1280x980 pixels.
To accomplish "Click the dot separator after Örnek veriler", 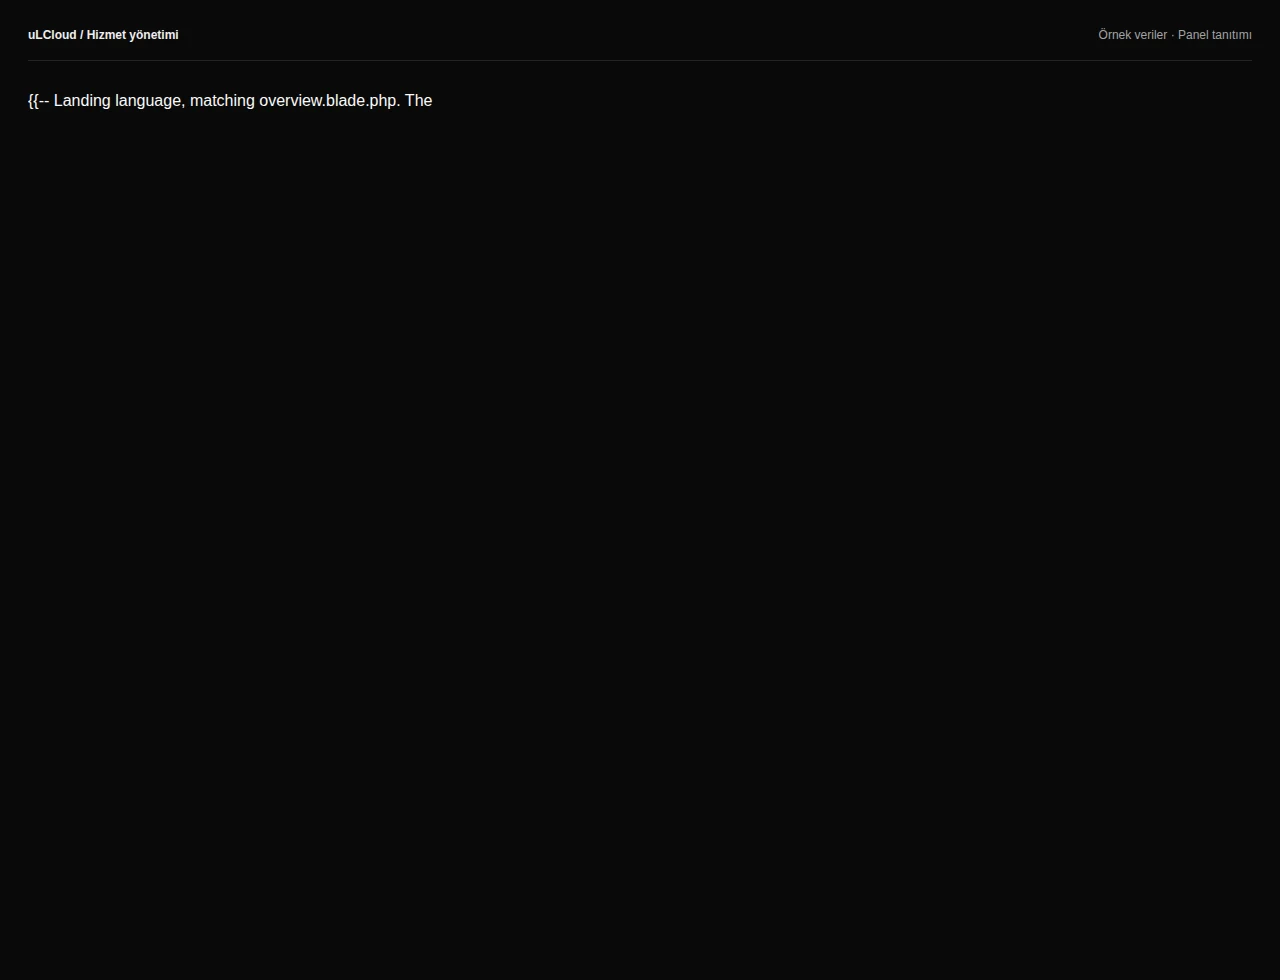I will coord(1172,35).
